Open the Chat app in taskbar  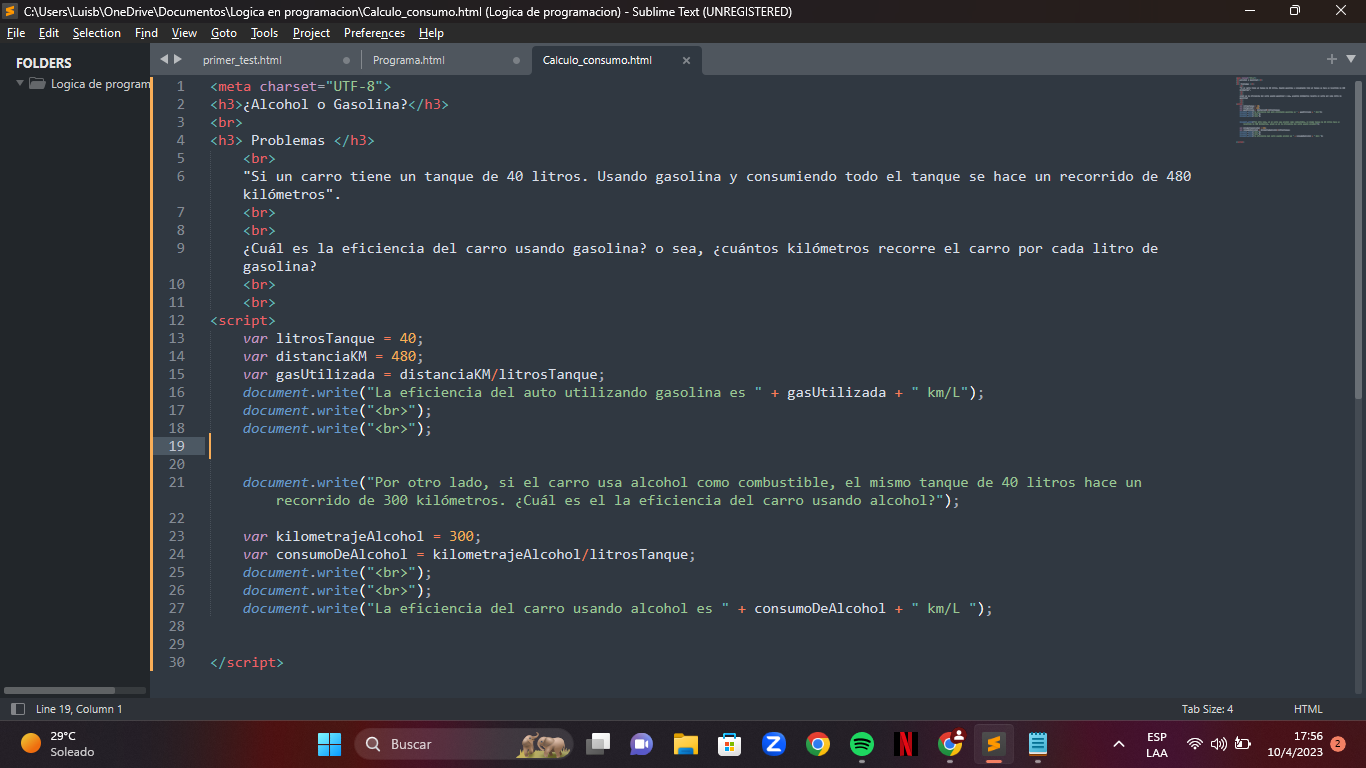pyautogui.click(x=641, y=744)
